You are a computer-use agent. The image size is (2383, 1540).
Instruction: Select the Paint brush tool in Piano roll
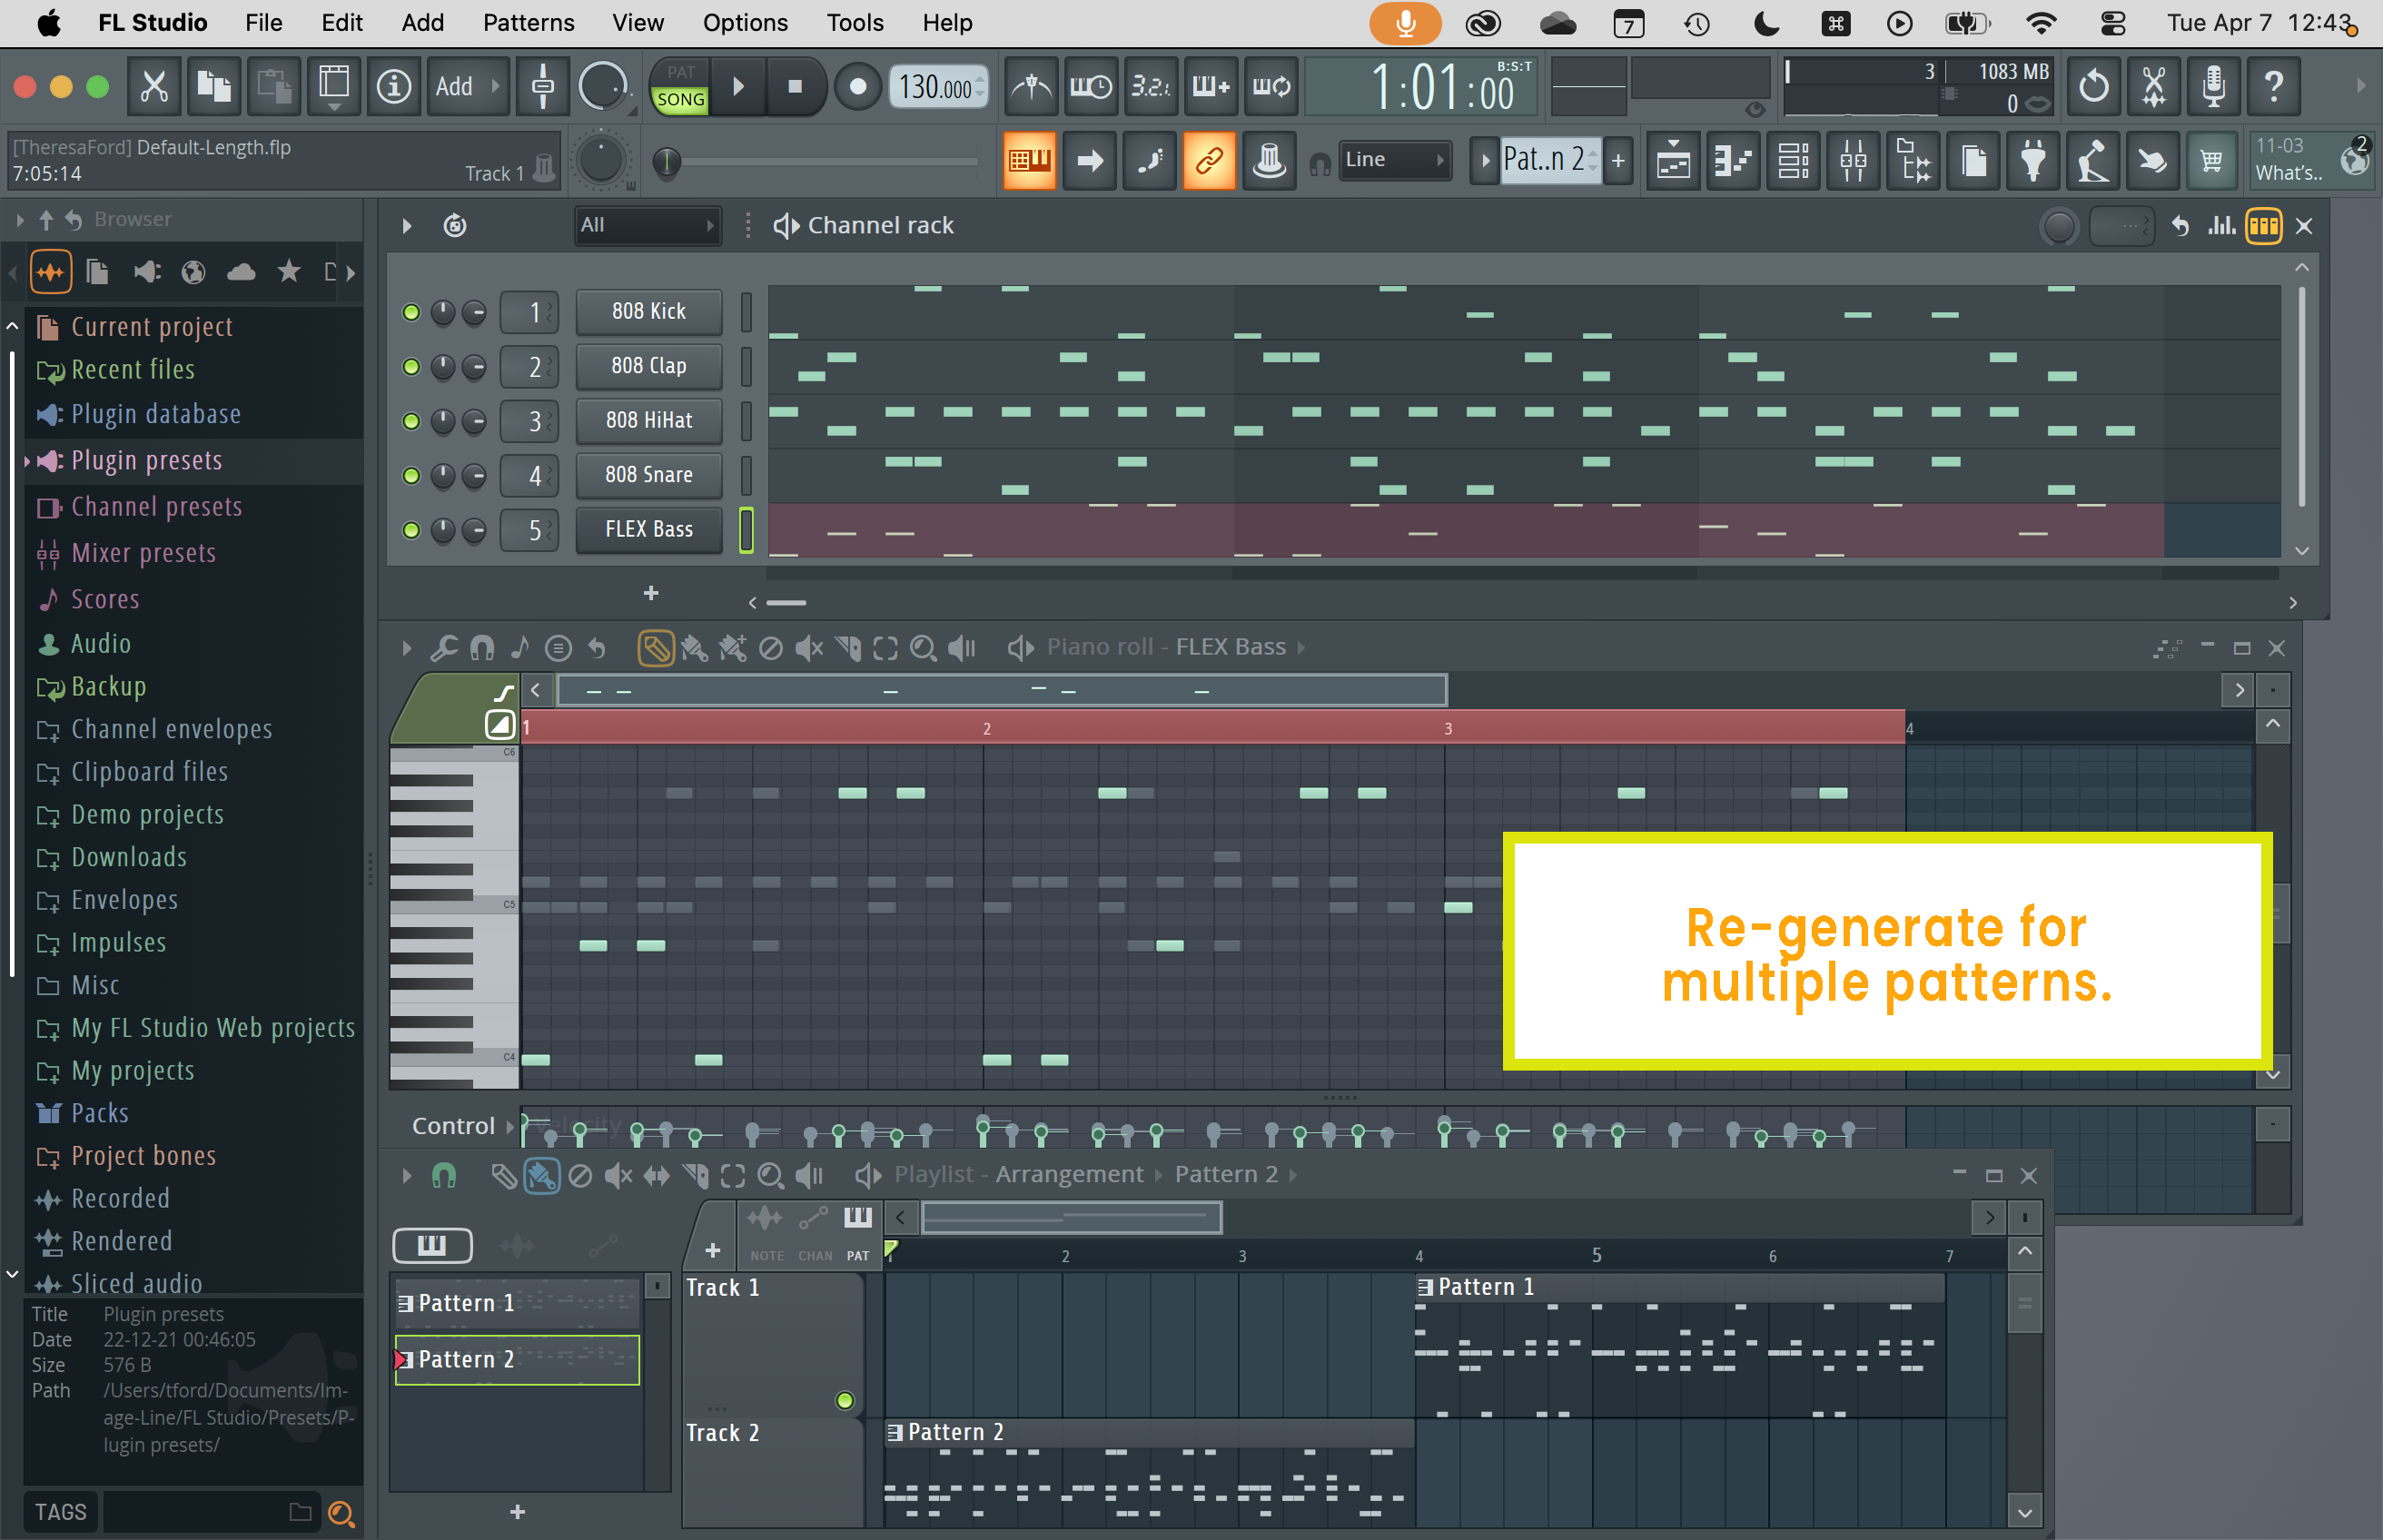point(693,648)
